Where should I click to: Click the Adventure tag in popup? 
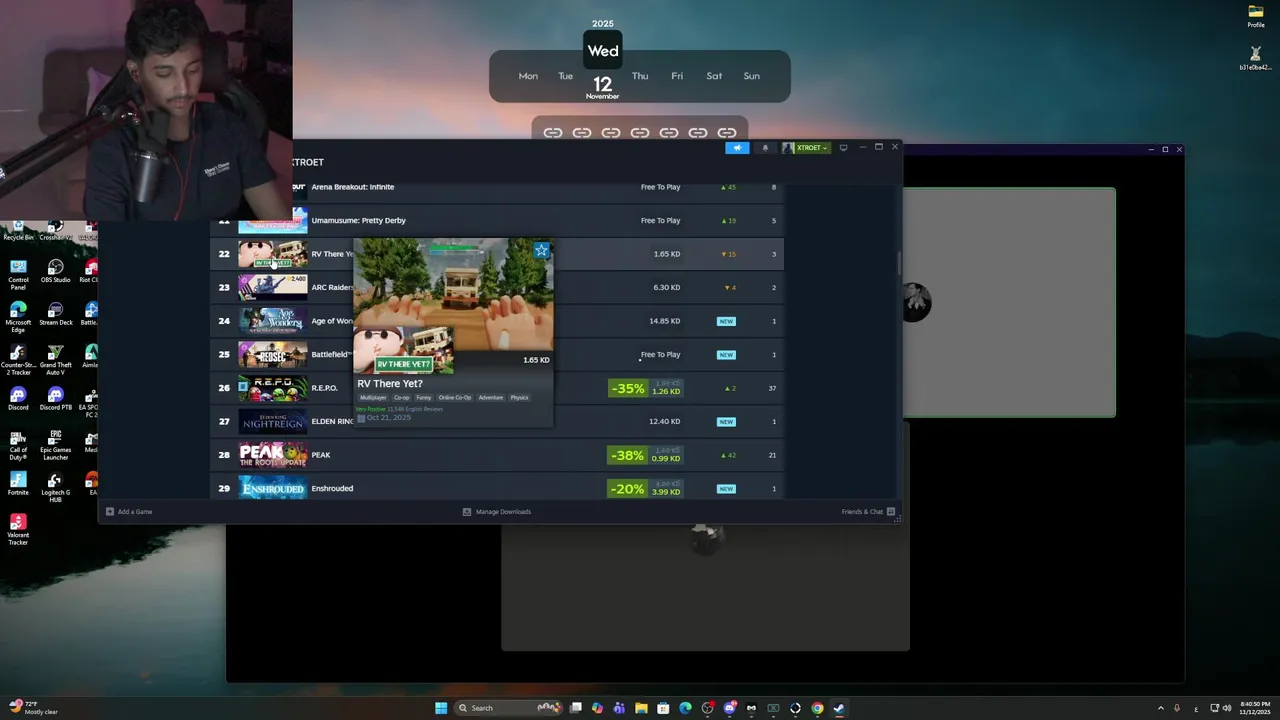click(491, 398)
